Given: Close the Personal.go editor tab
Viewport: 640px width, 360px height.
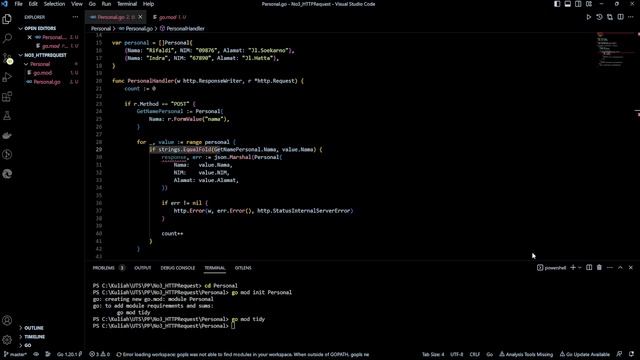Looking at the screenshot, I should (x=140, y=17).
